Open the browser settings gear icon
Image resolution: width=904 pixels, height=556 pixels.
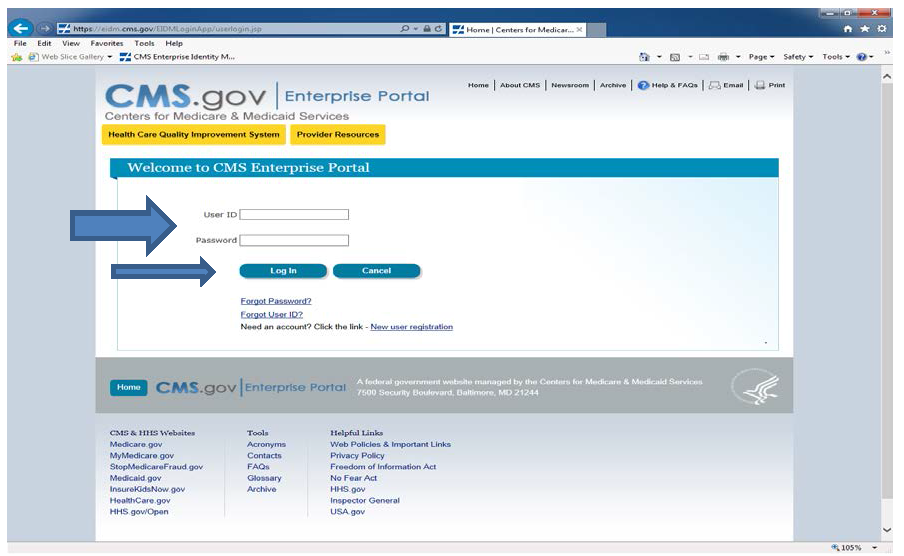pos(882,28)
